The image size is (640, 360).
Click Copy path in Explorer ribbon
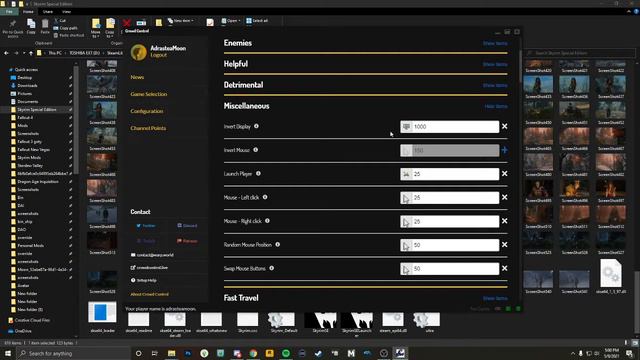coord(65,28)
